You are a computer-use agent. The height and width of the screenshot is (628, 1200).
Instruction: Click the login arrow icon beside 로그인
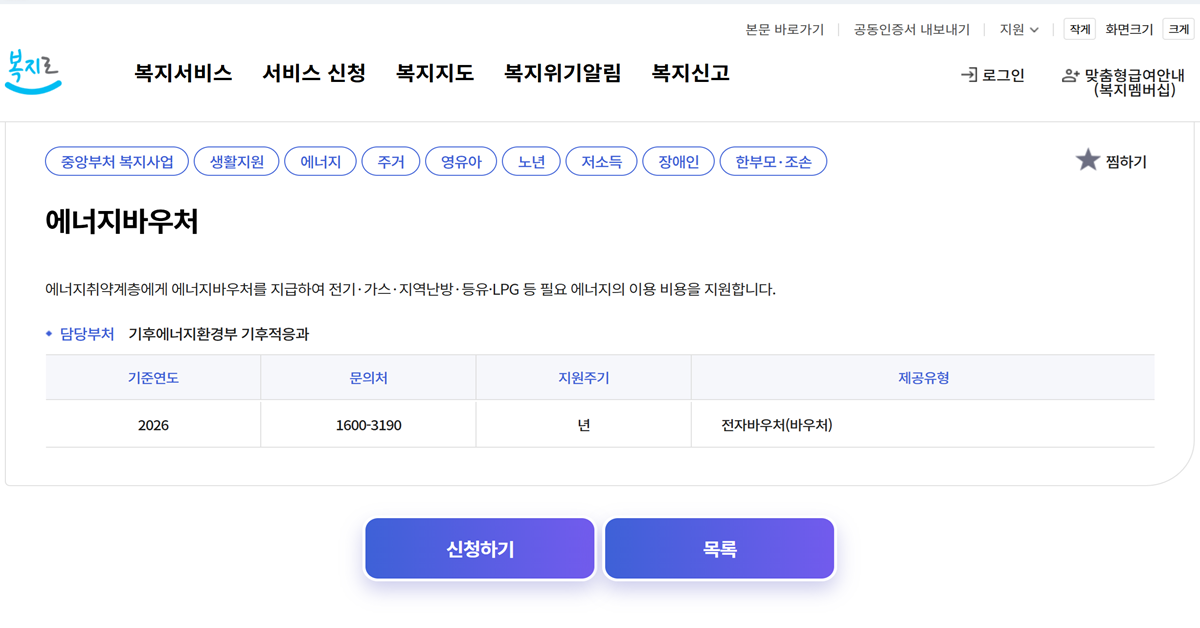(968, 75)
